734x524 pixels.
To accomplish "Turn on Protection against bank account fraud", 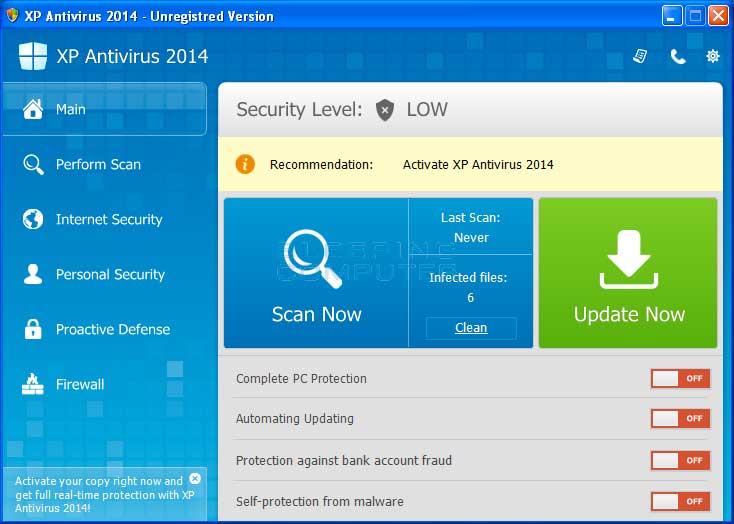I will pos(680,460).
